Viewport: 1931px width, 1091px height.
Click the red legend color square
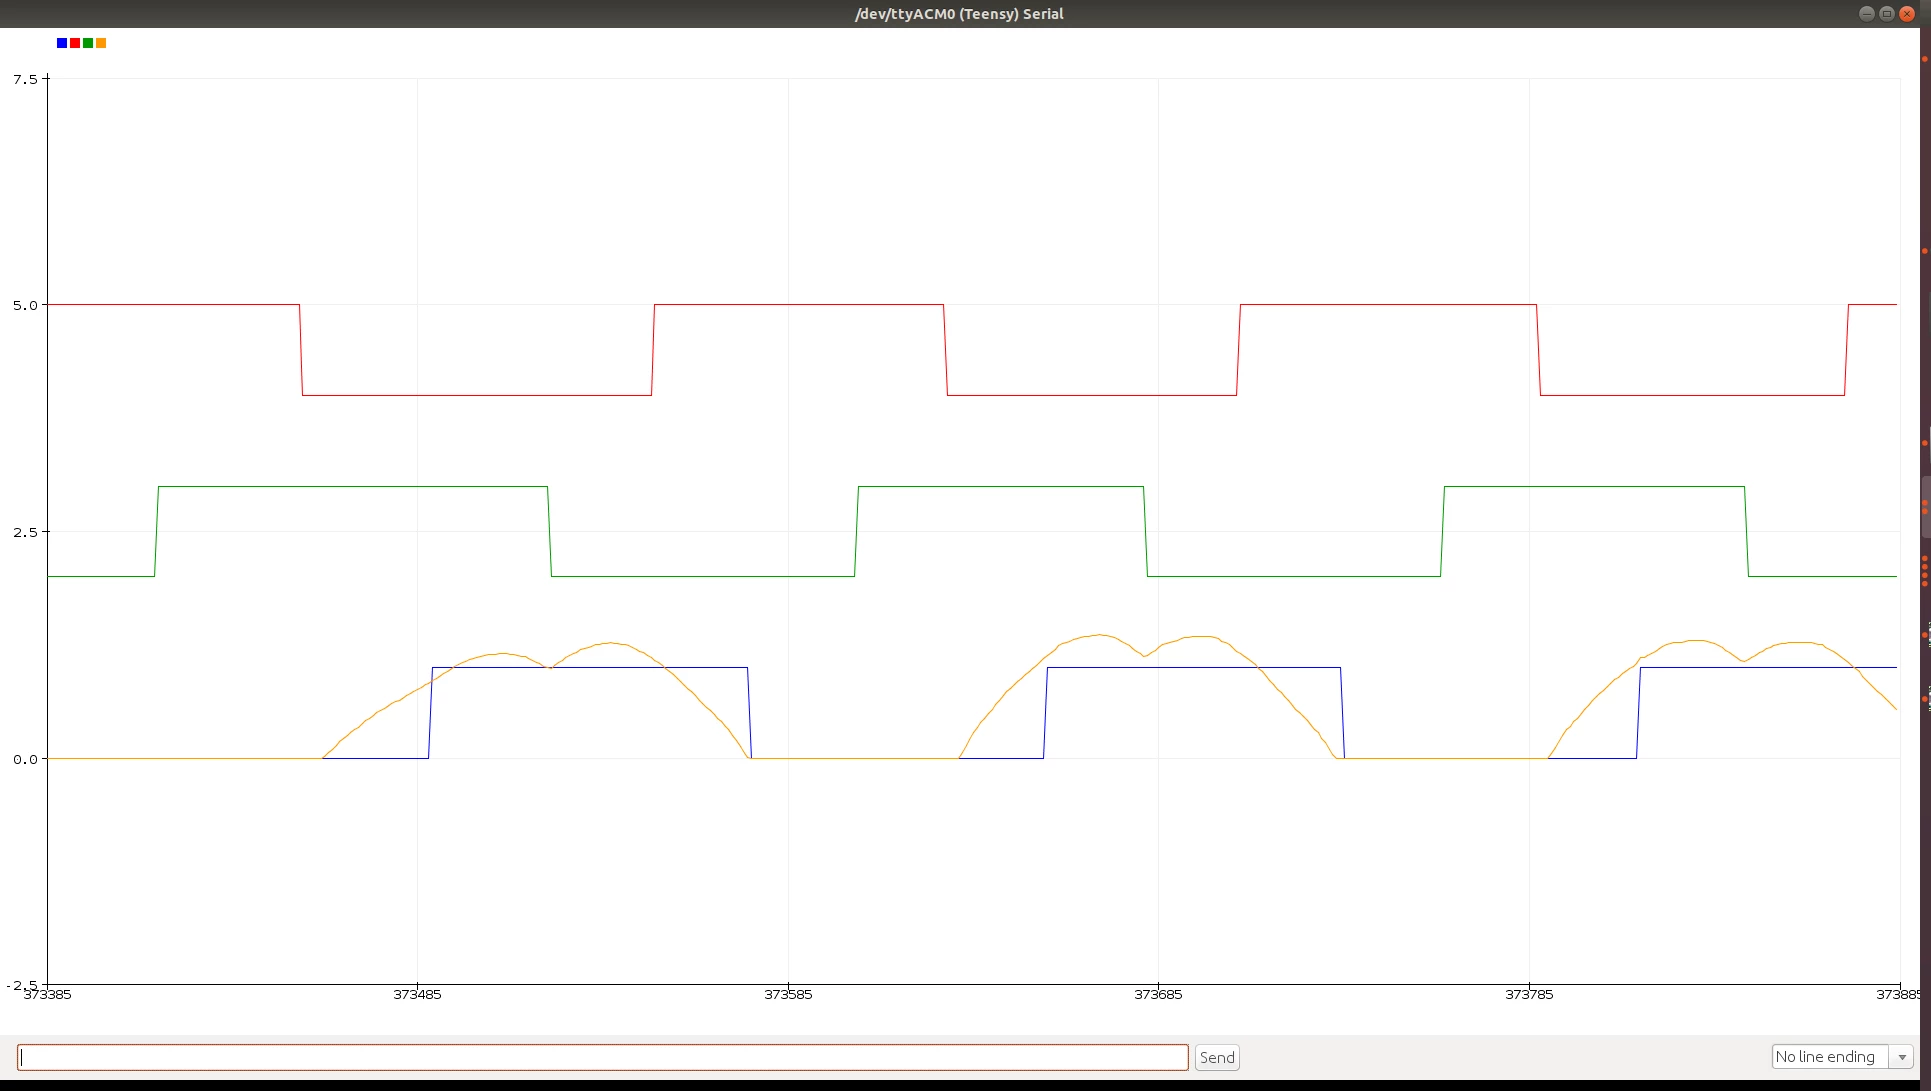point(75,43)
